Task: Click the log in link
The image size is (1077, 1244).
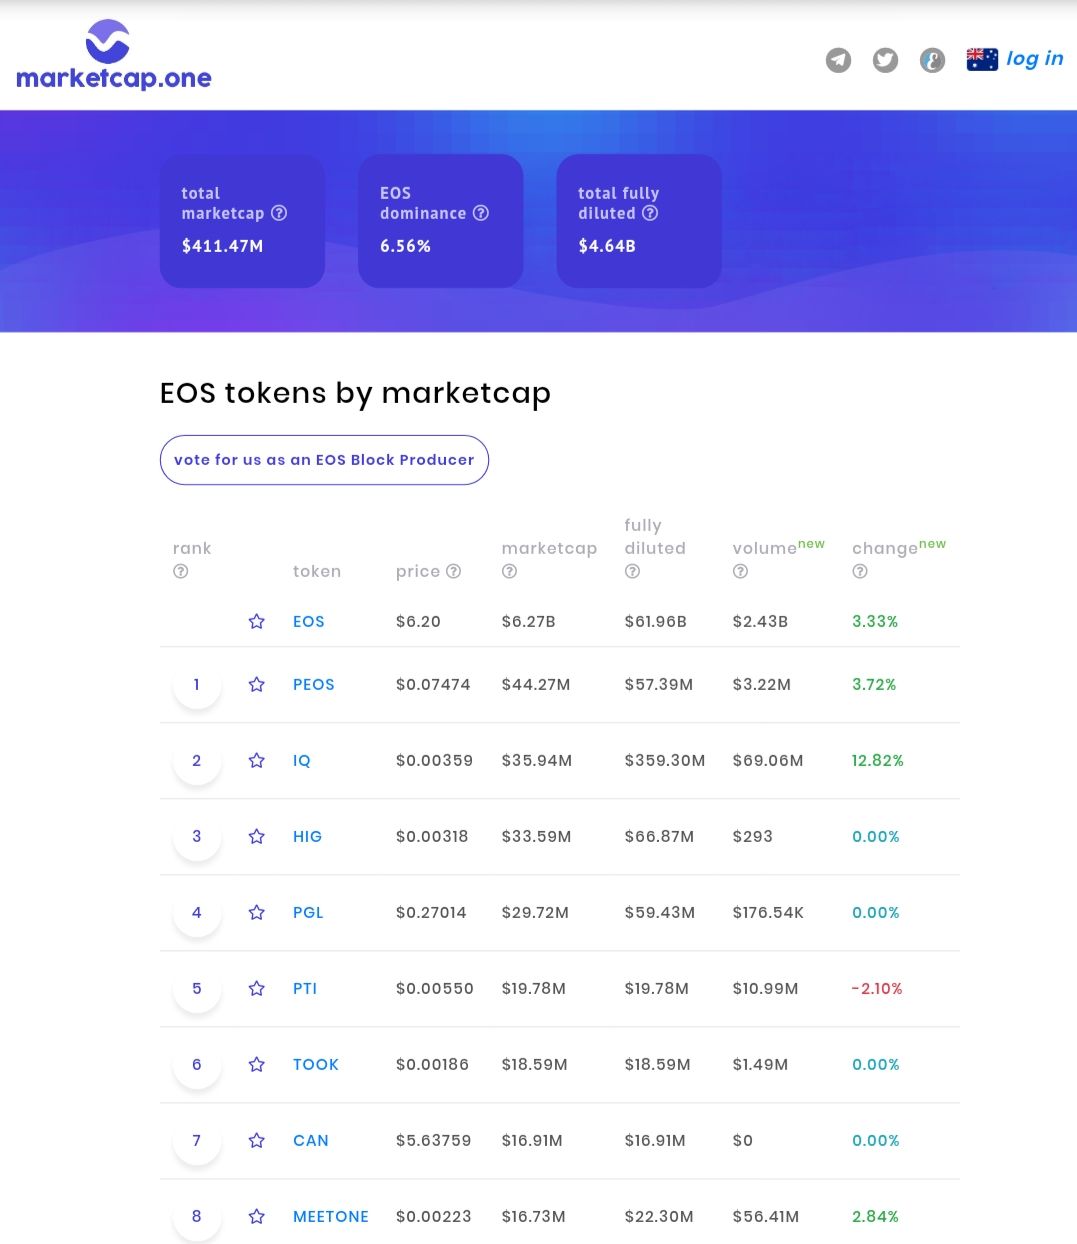Action: click(1034, 59)
